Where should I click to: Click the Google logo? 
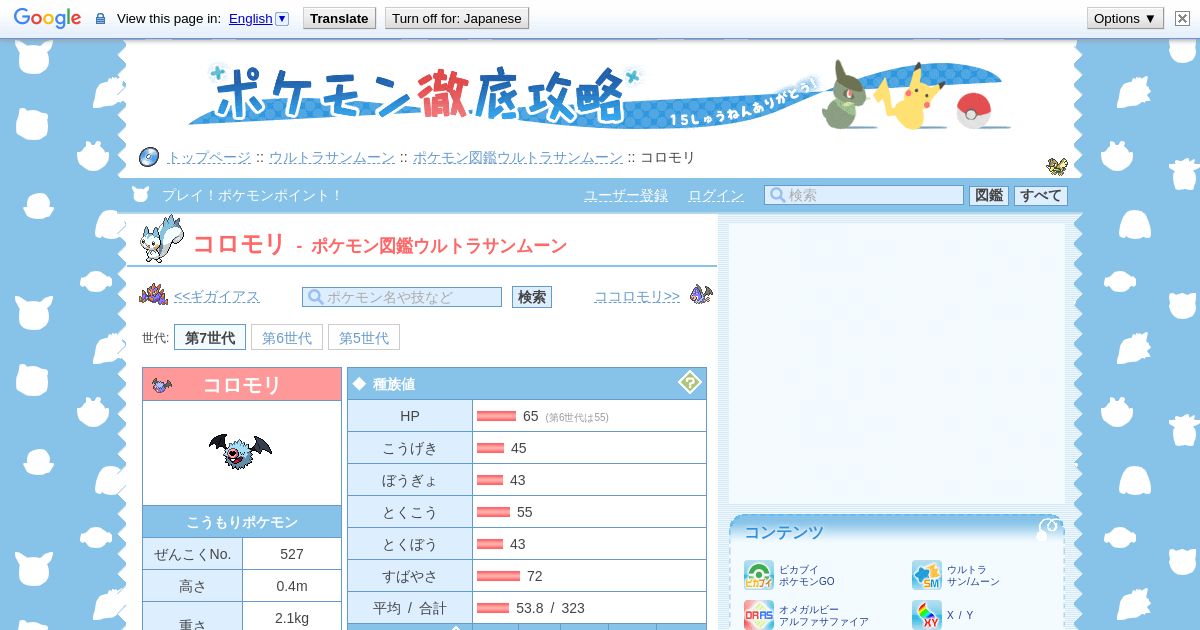tap(47, 18)
